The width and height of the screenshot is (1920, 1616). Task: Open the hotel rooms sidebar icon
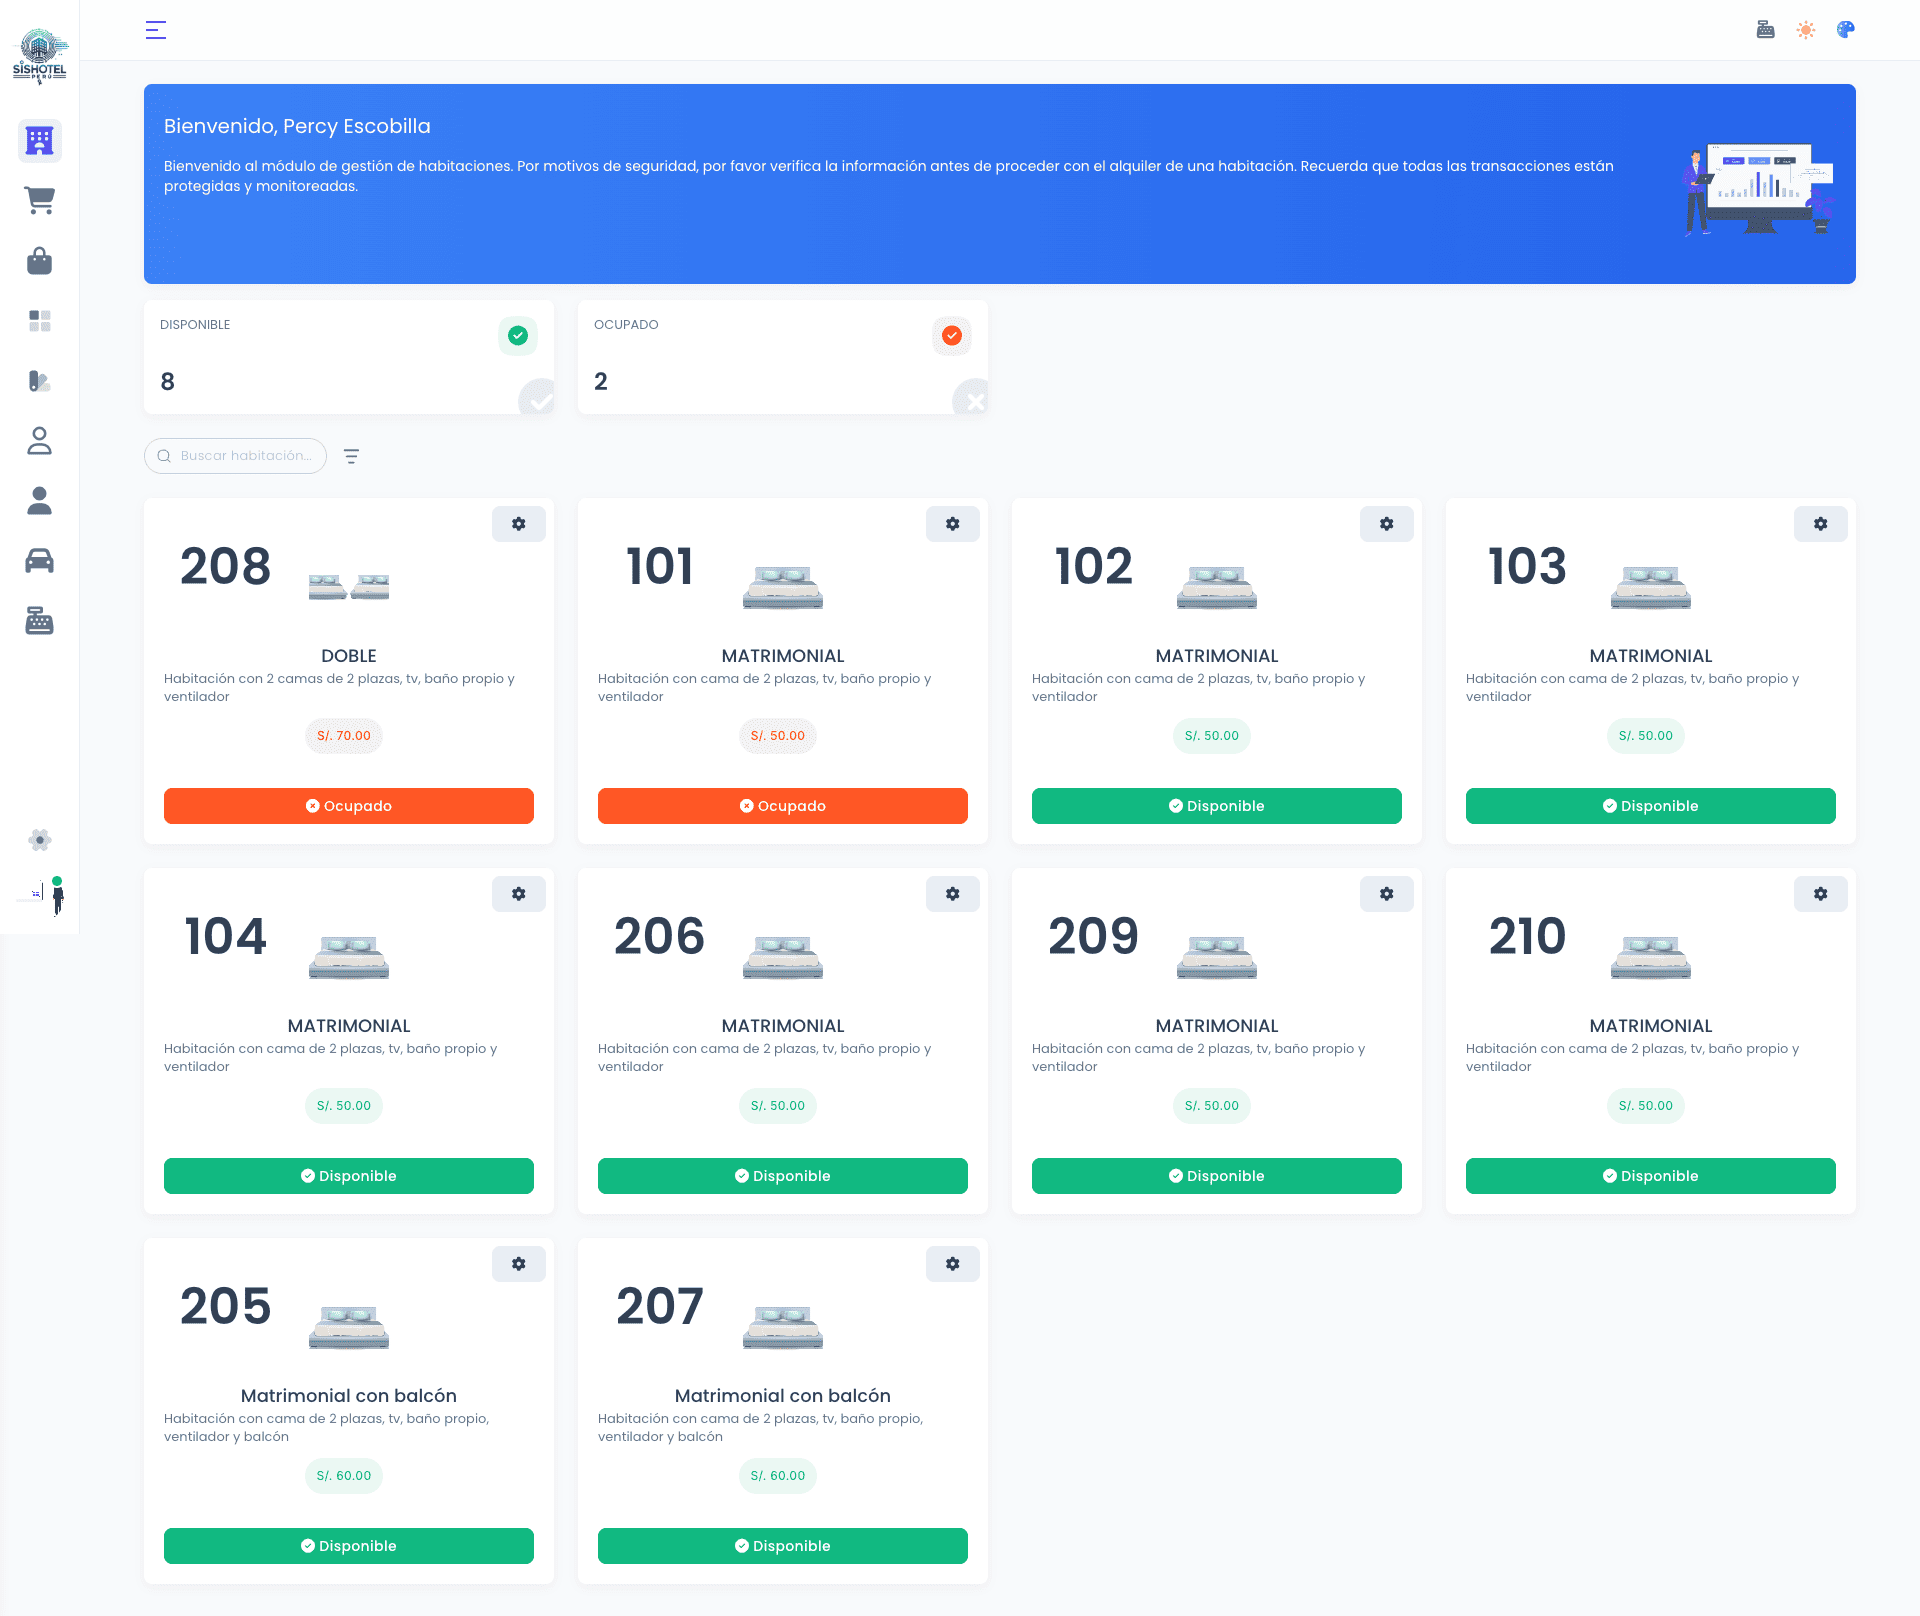click(39, 141)
